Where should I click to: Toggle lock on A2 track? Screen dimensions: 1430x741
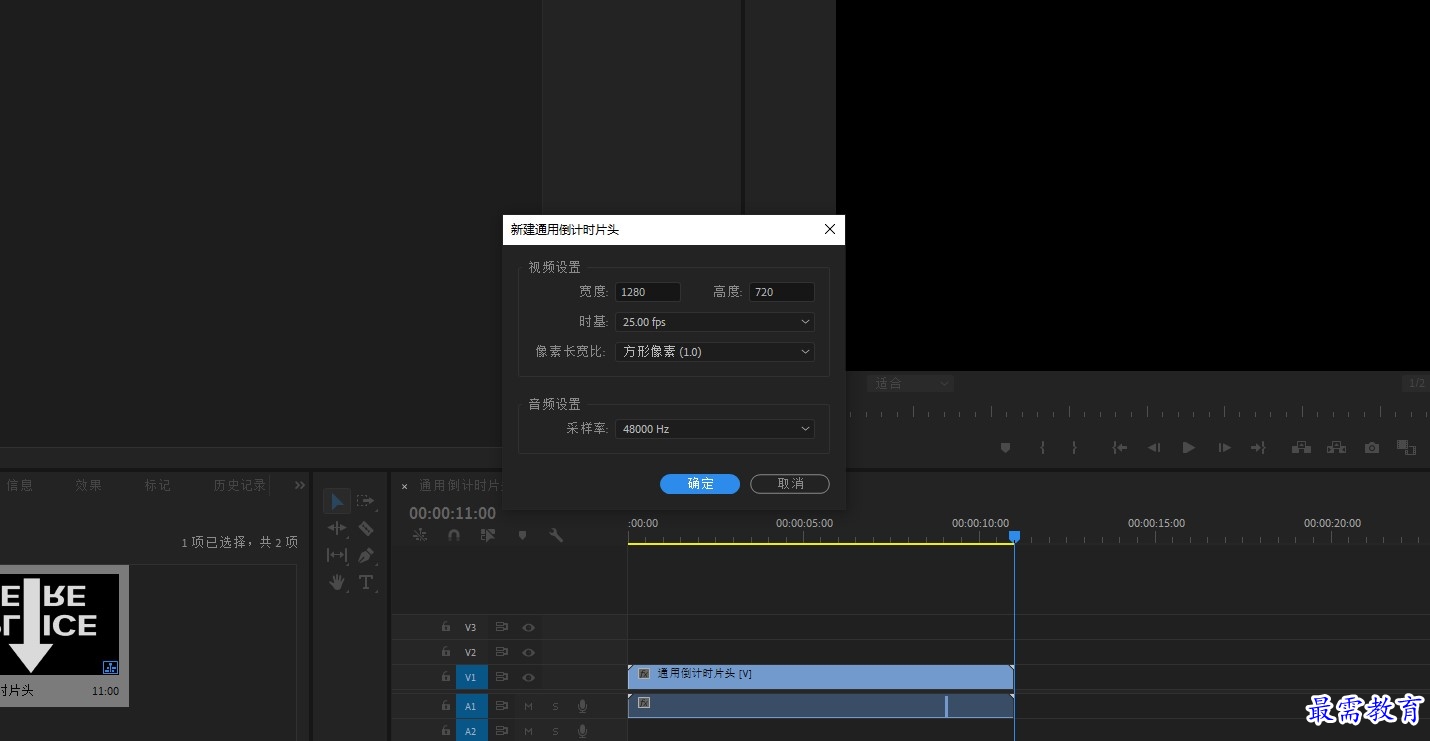(446, 731)
